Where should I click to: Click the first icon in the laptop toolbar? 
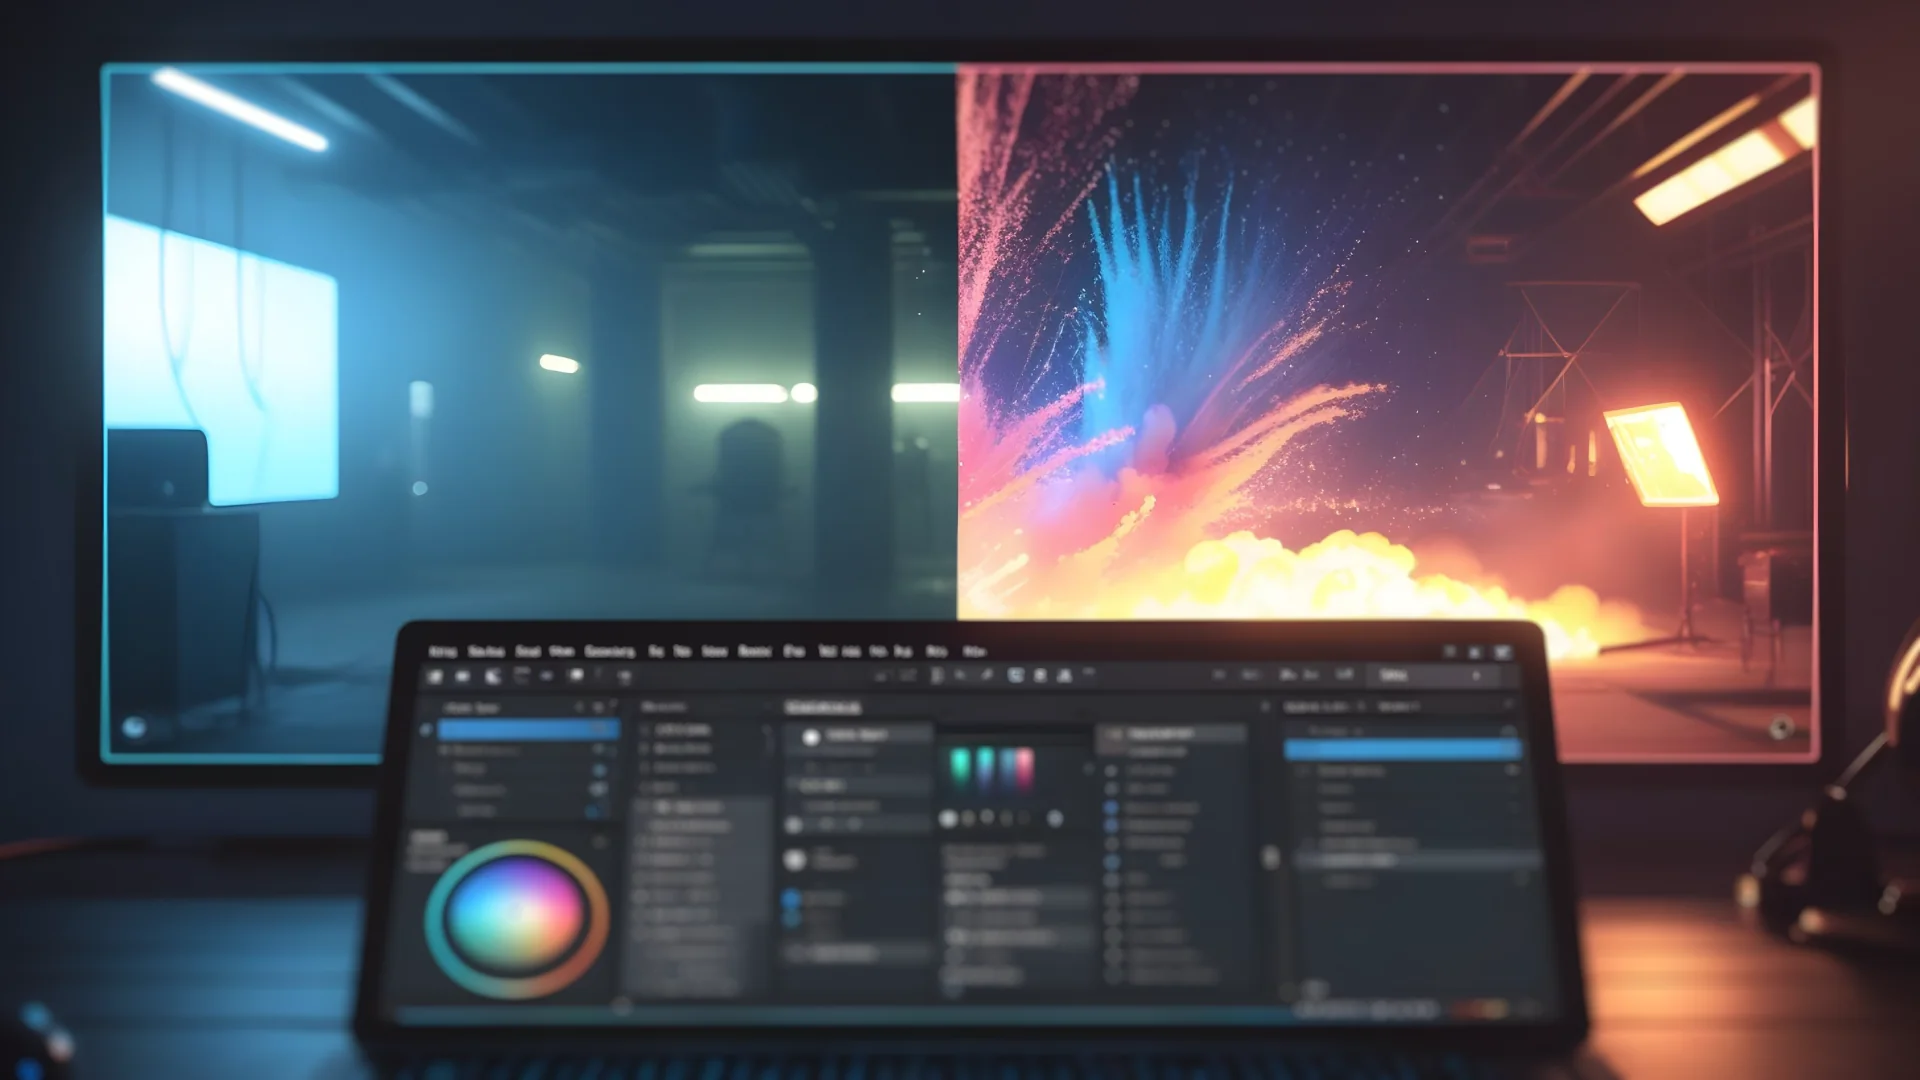[435, 677]
